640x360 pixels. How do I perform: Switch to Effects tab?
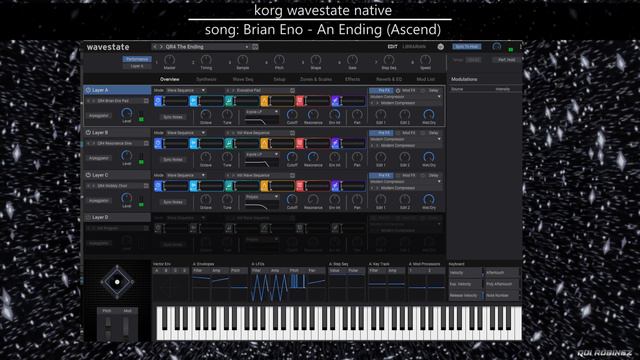click(352, 79)
